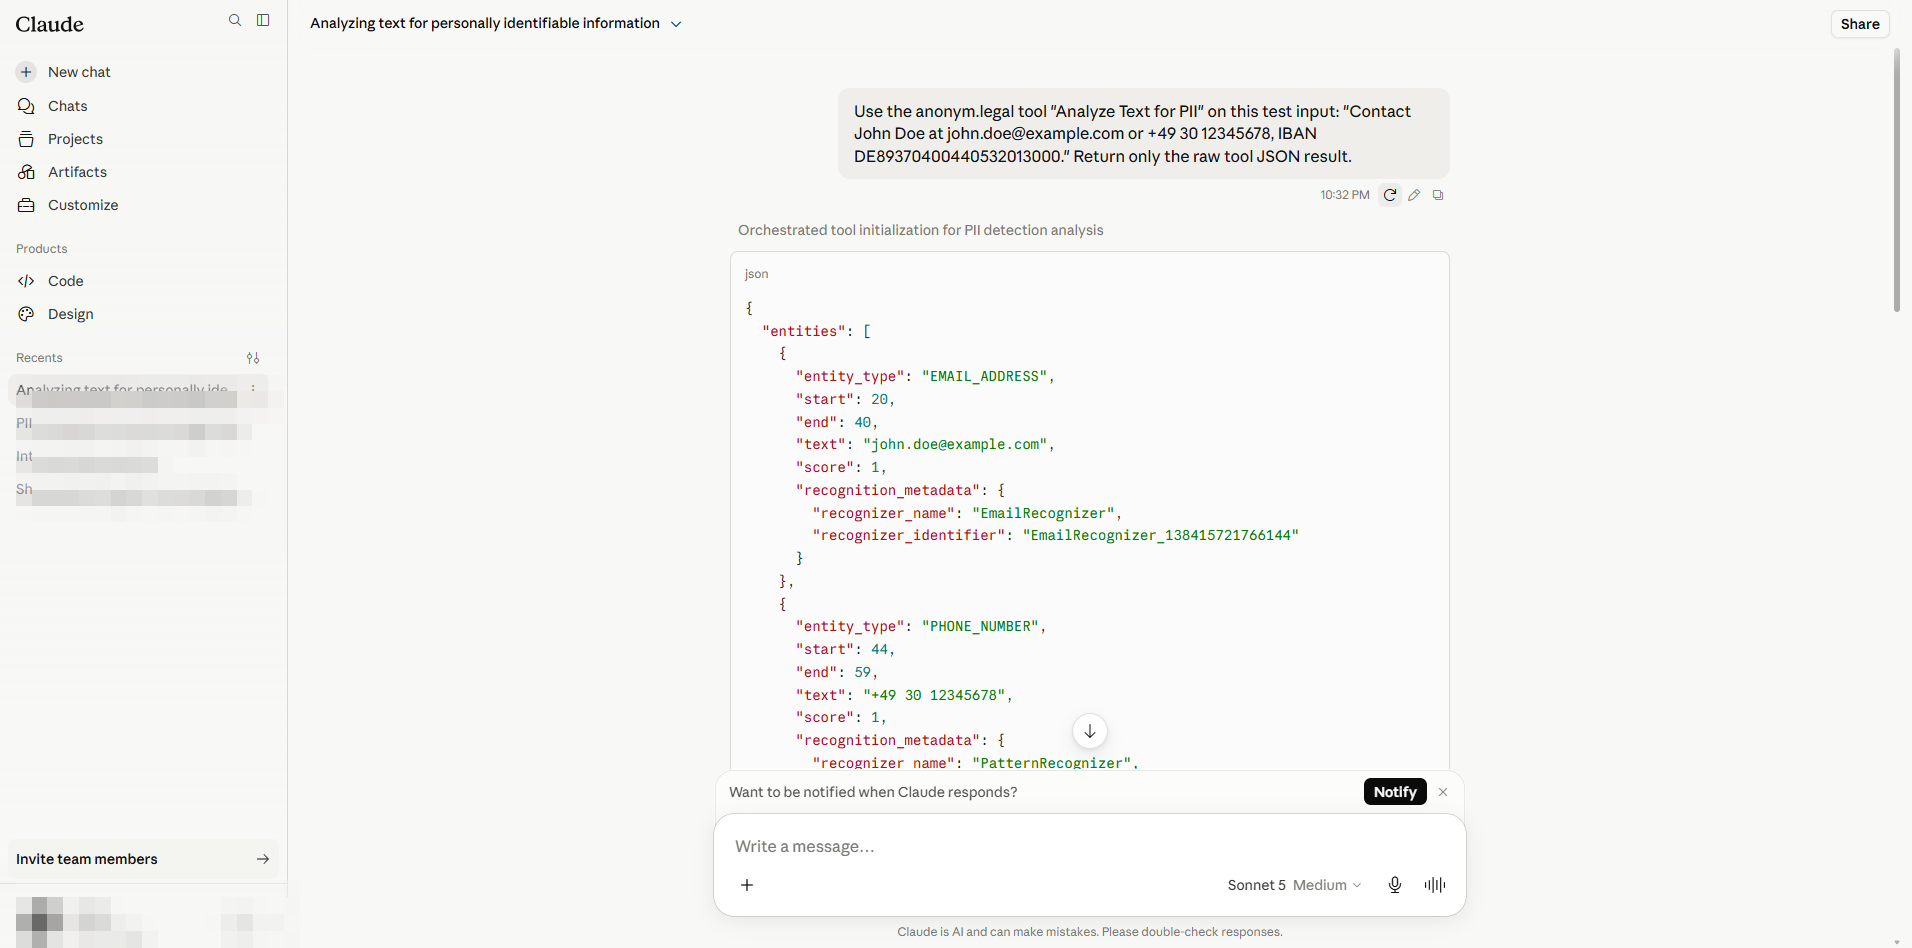Open options menu for the active recent chat
This screenshot has height=948, width=1912.
(253, 389)
